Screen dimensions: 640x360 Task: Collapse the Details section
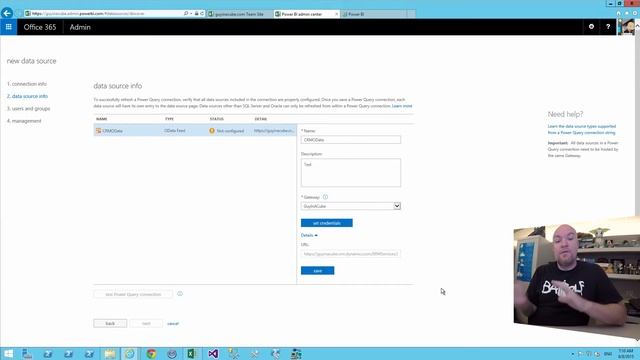pyautogui.click(x=309, y=235)
